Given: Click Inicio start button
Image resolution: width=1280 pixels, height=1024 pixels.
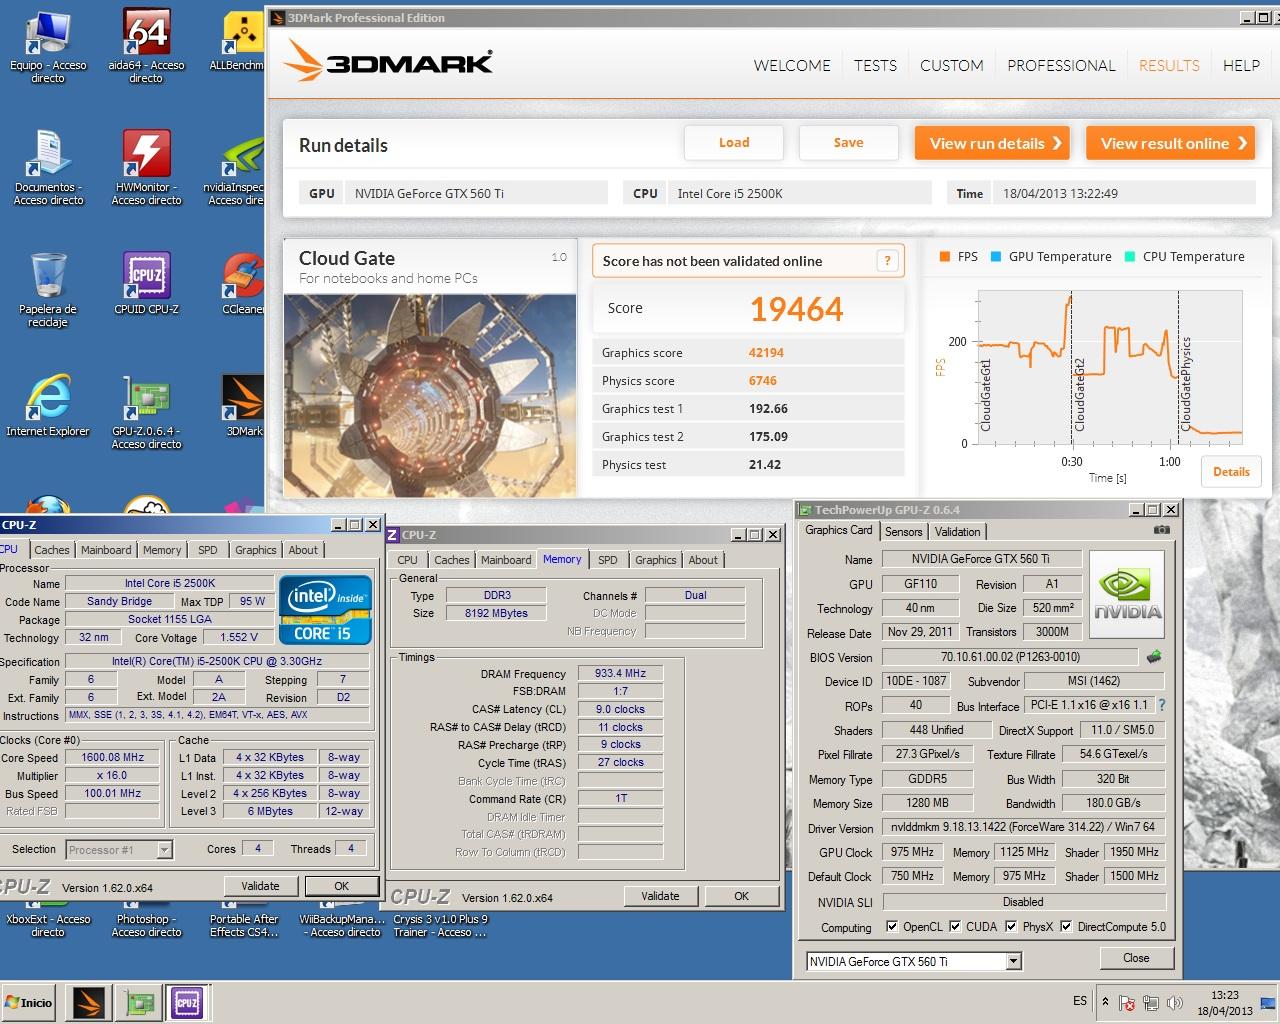Looking at the screenshot, I should pos(28,1003).
